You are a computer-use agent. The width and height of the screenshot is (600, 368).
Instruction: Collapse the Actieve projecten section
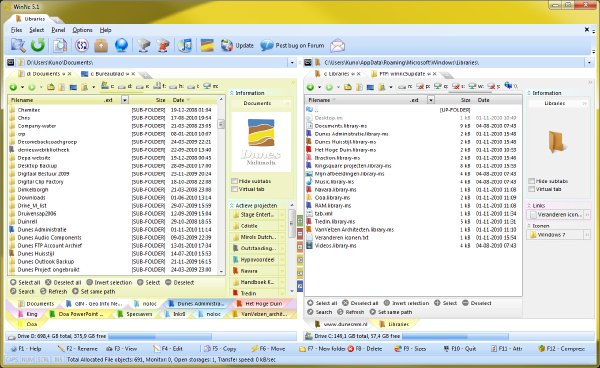(x=232, y=205)
